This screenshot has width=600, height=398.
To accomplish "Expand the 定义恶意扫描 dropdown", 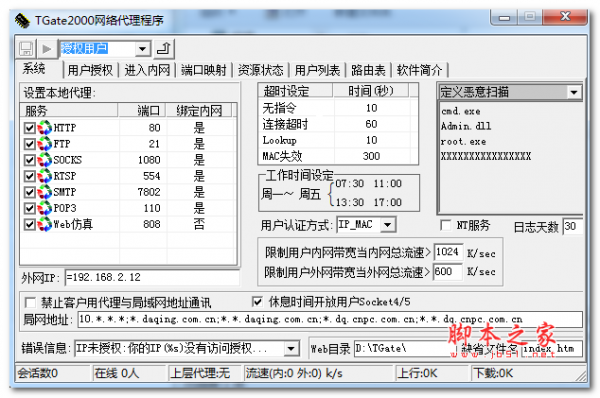I will [574, 92].
